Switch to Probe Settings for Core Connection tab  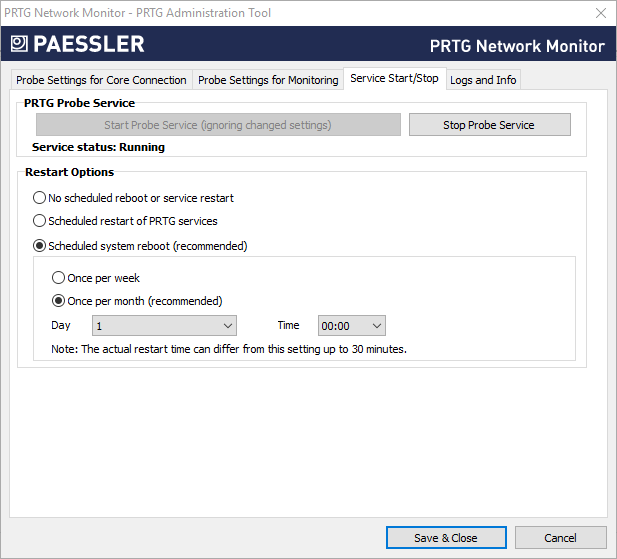[x=100, y=80]
